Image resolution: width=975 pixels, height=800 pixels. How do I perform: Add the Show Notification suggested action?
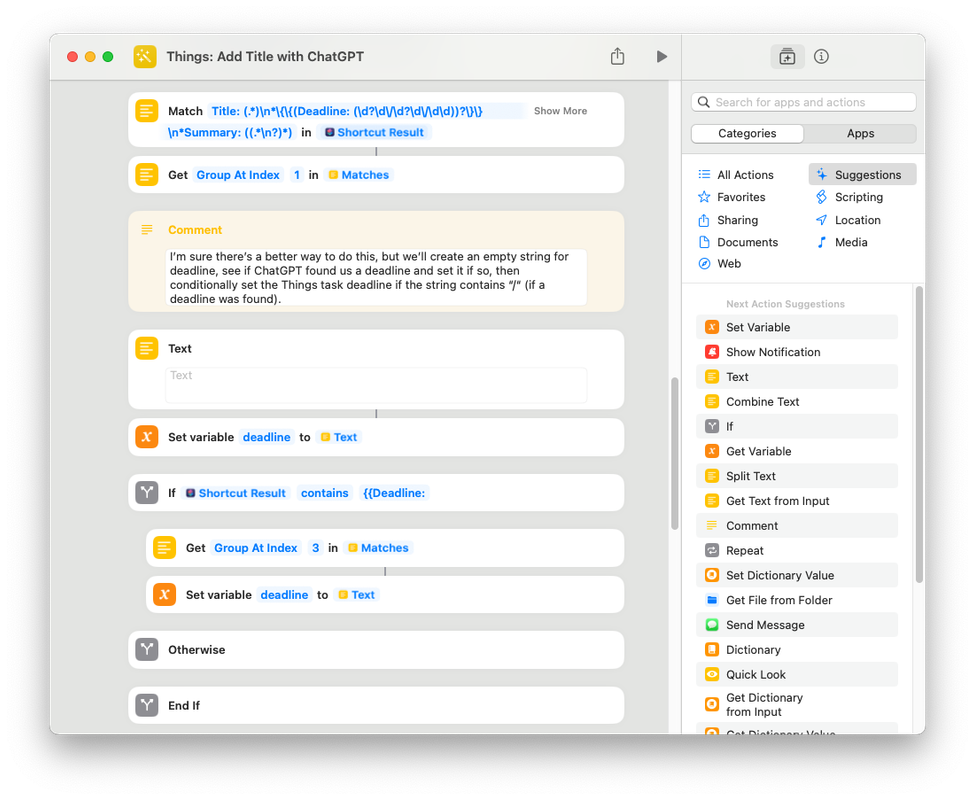coord(797,352)
